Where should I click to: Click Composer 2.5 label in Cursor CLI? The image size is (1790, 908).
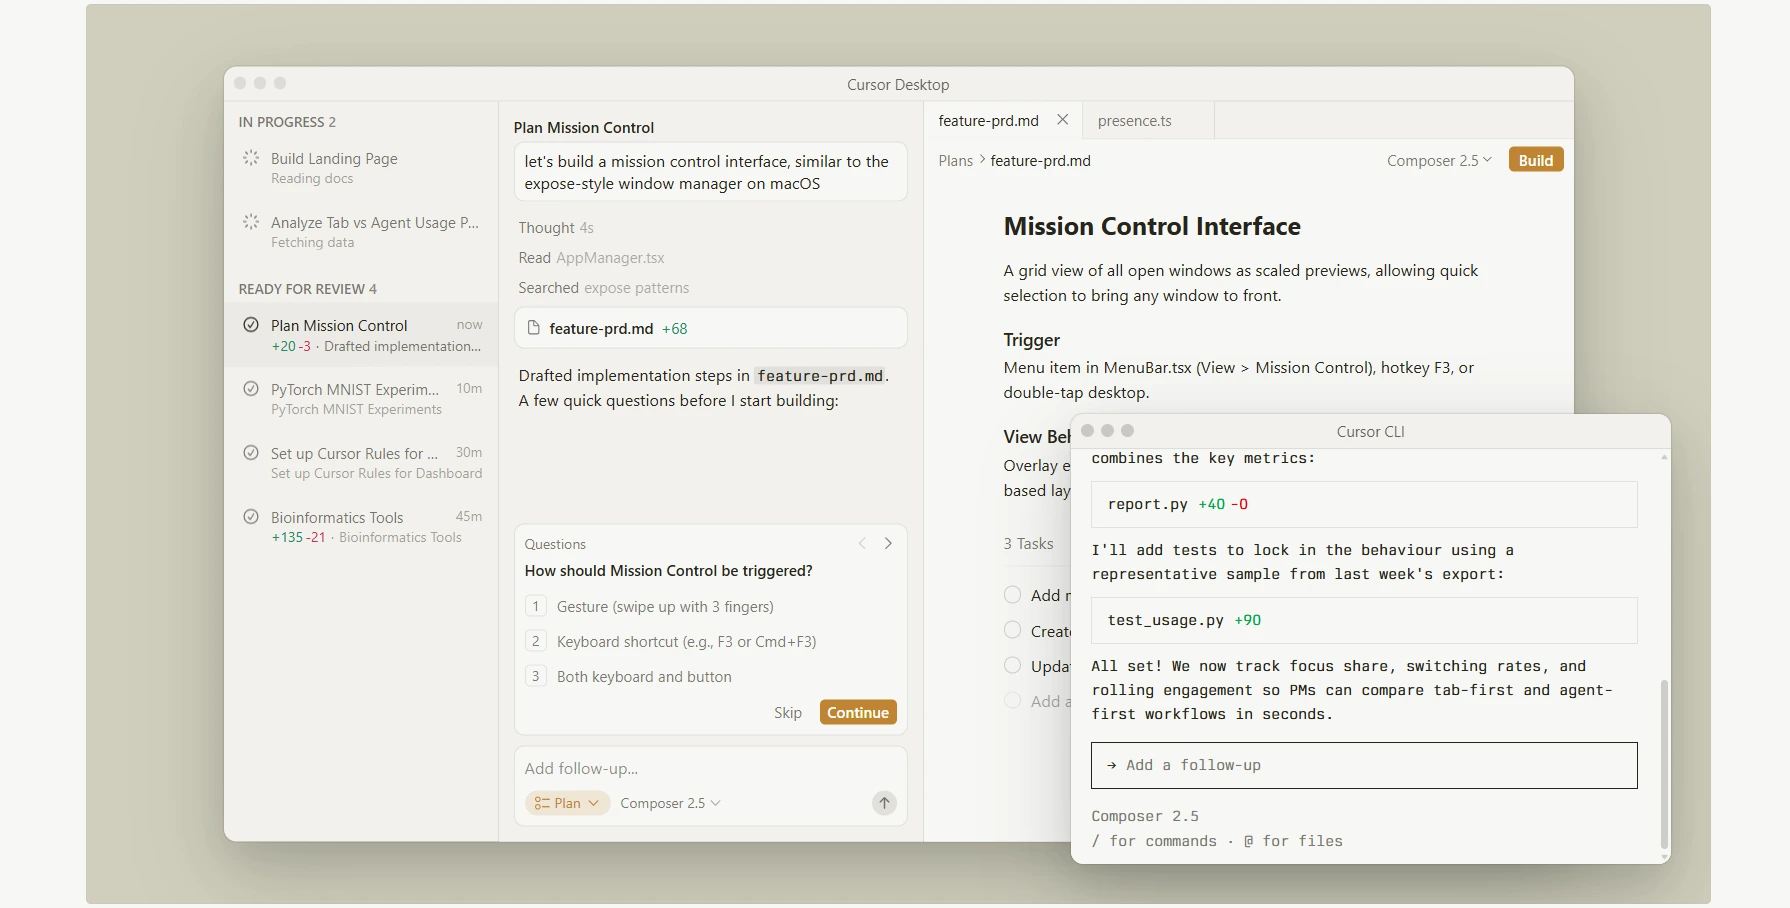tap(1145, 817)
